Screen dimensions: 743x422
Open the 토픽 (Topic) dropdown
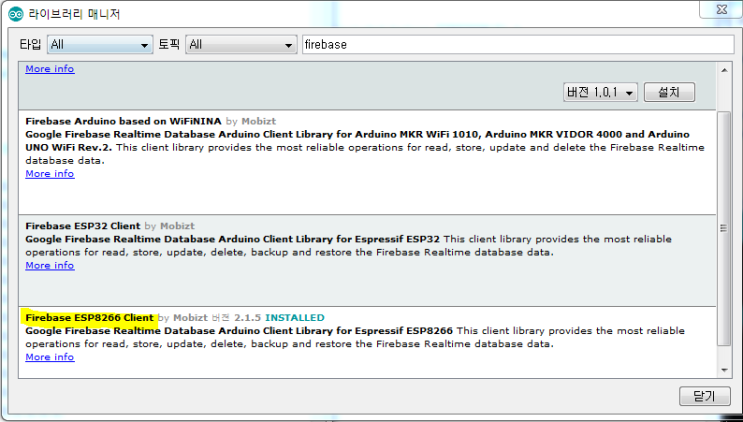[241, 45]
